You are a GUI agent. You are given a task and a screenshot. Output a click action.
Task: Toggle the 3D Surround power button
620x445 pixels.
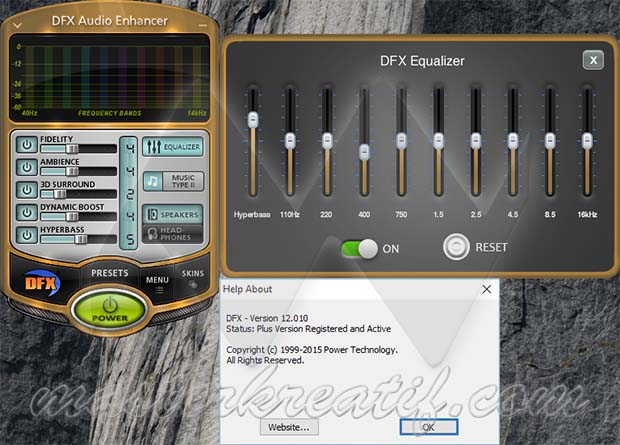tap(26, 190)
